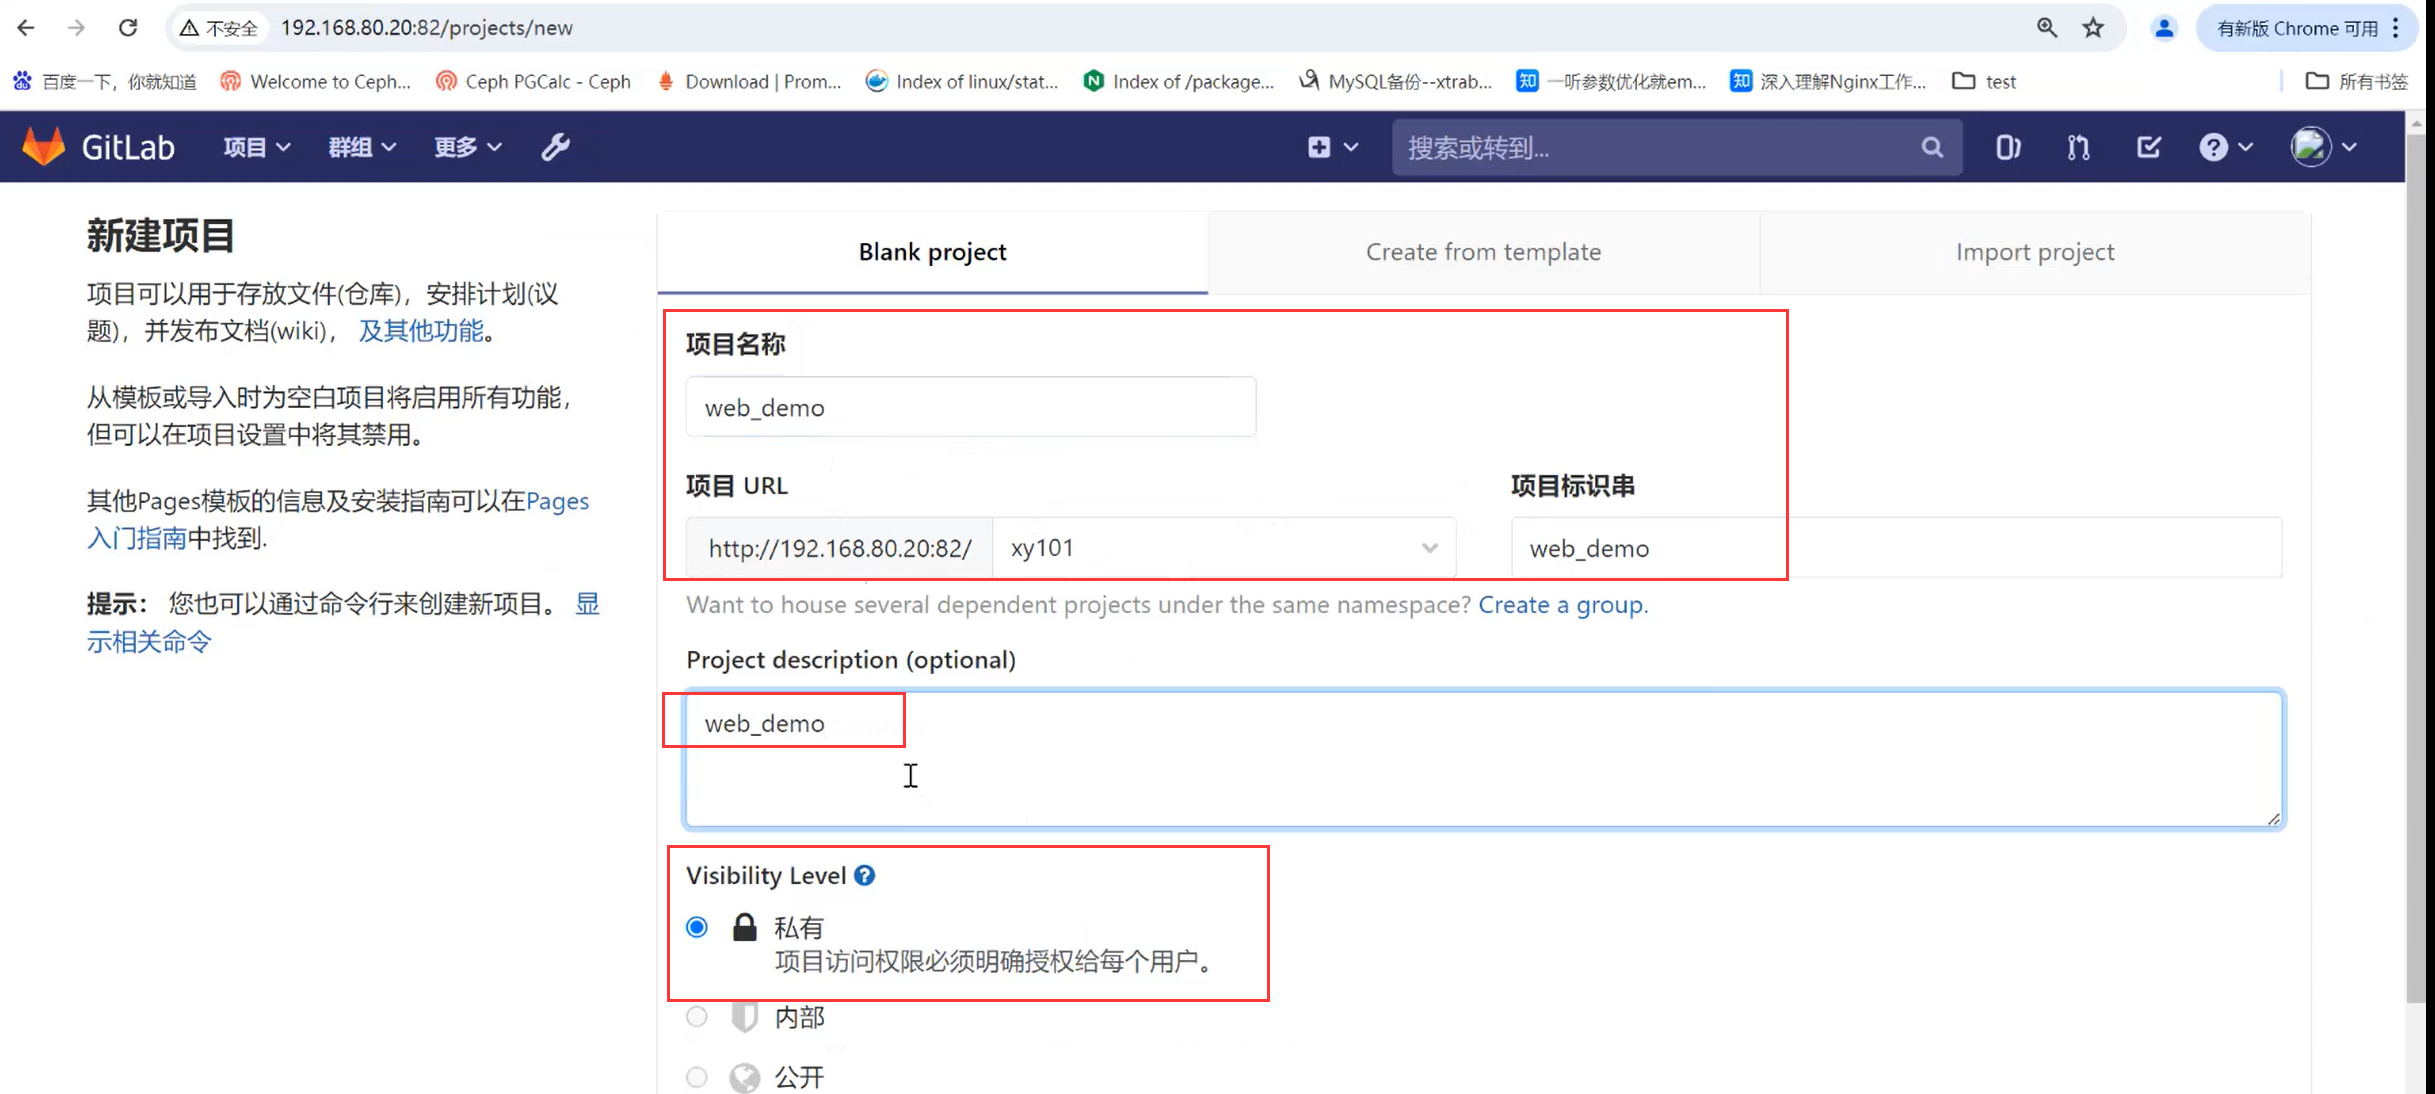Click the Visibility Level help question icon
This screenshot has width=2435, height=1094.
(865, 875)
